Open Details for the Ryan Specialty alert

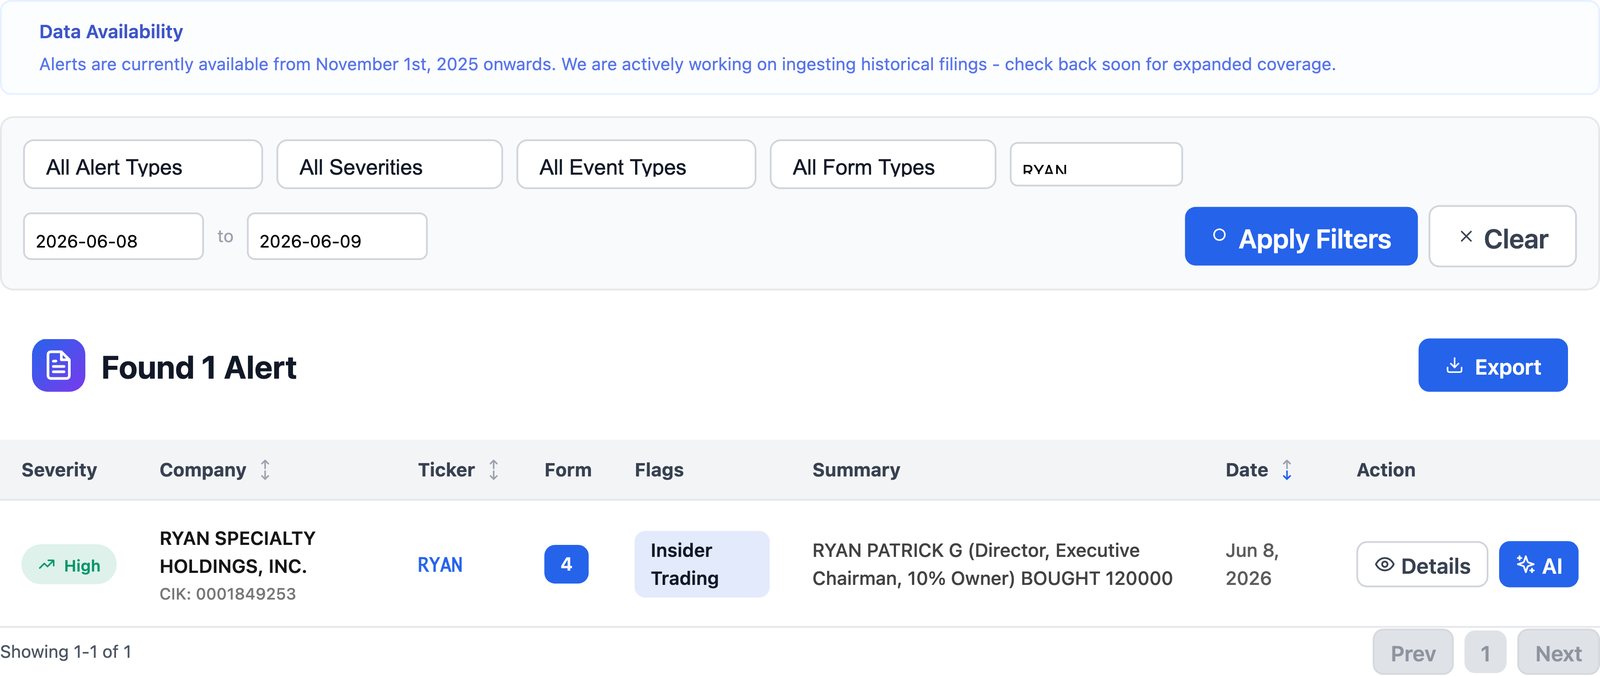(x=1422, y=565)
